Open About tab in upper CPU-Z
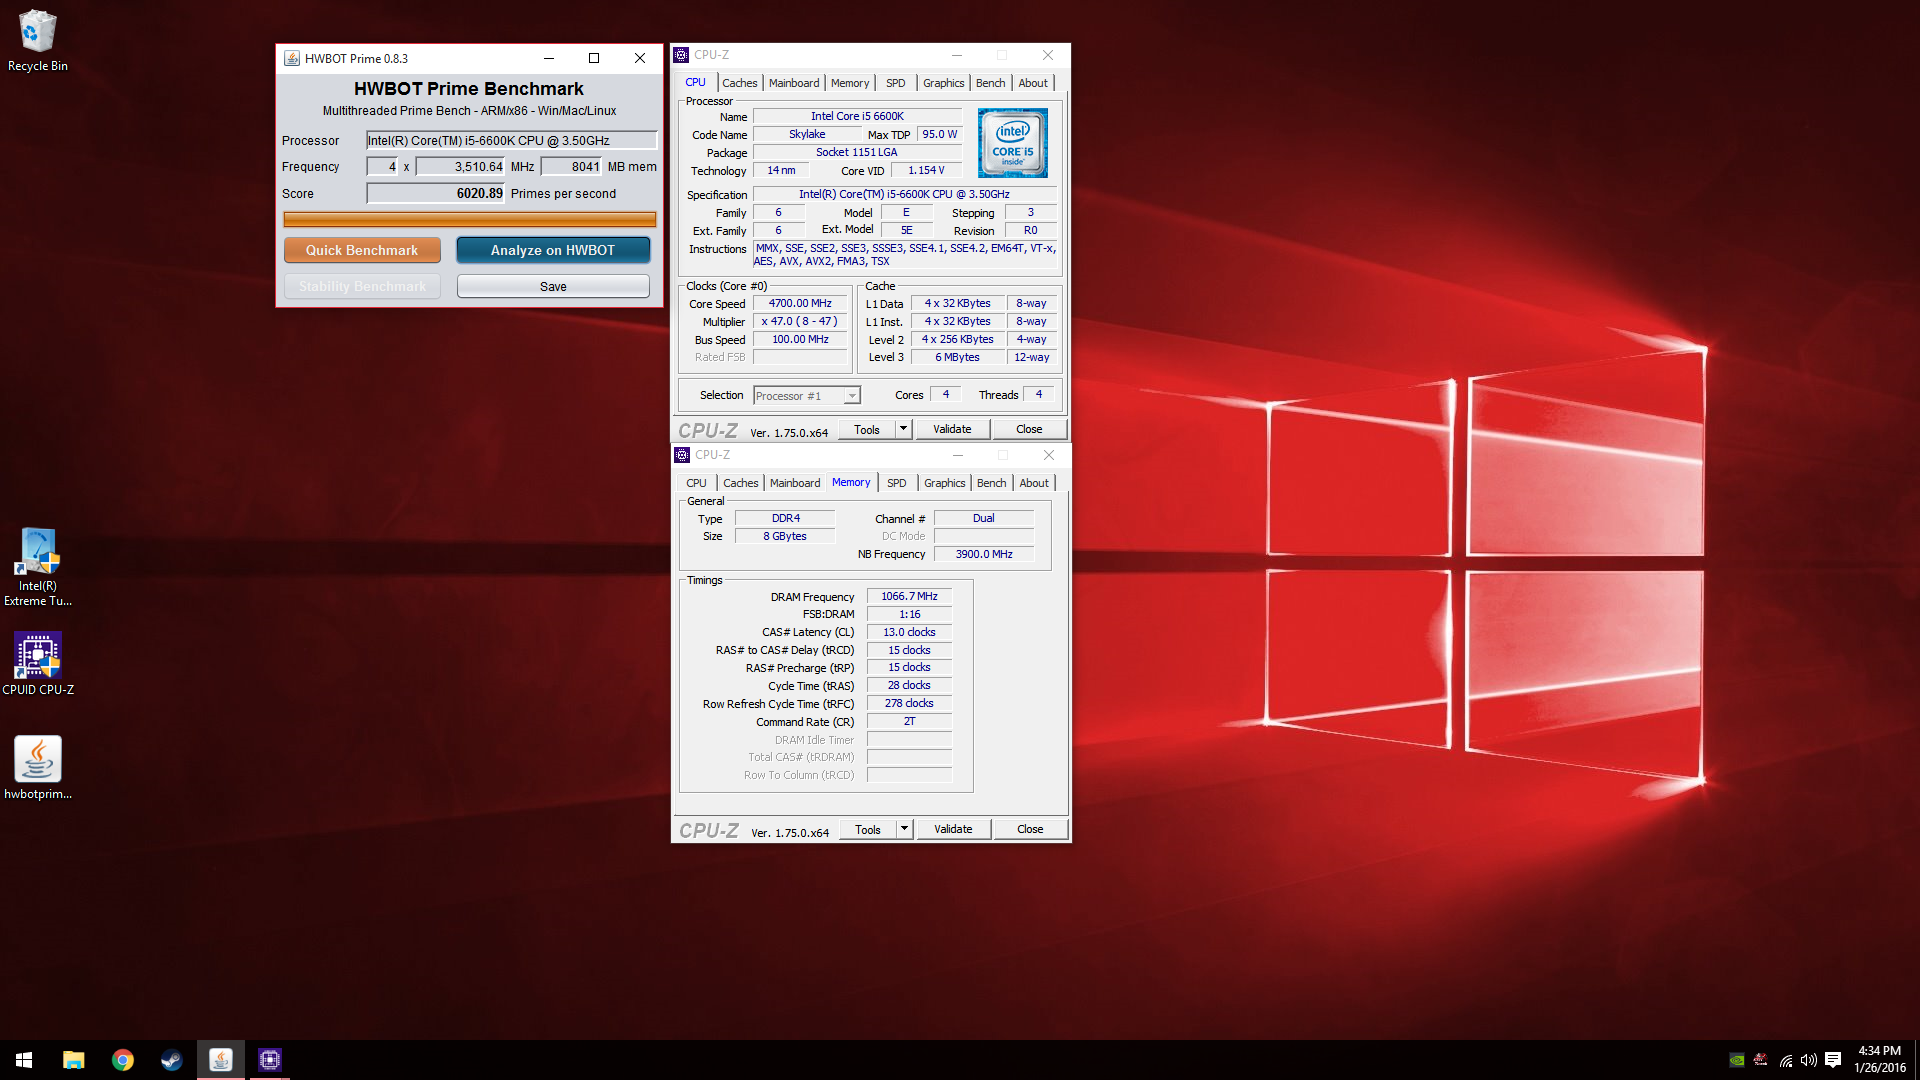This screenshot has height=1080, width=1920. point(1033,83)
